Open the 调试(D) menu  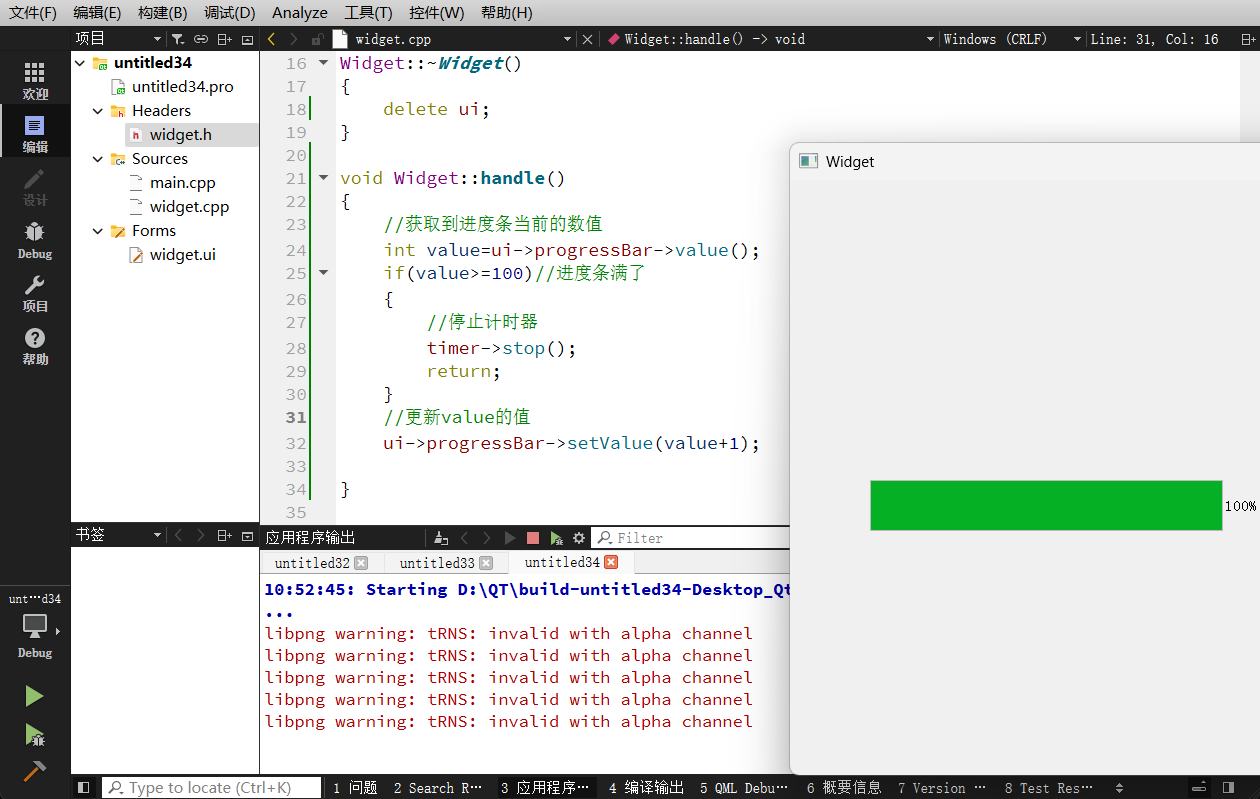[x=230, y=13]
